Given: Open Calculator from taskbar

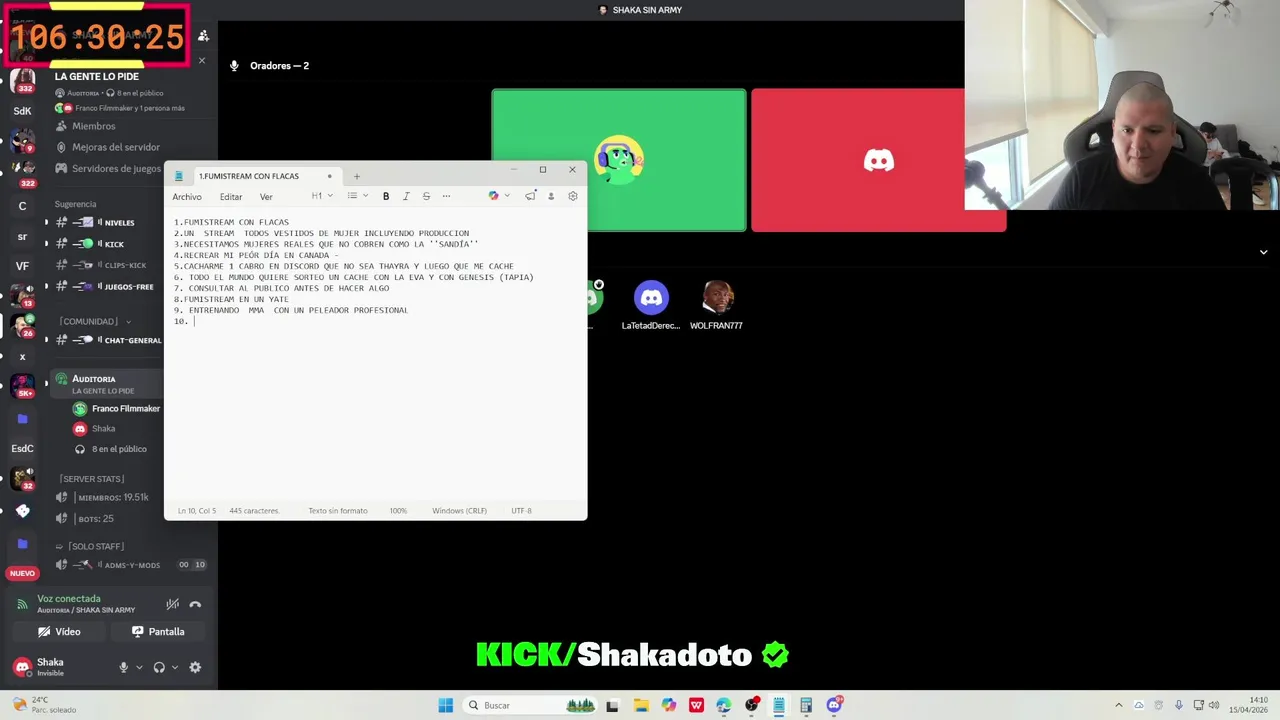Looking at the screenshot, I should point(806,705).
